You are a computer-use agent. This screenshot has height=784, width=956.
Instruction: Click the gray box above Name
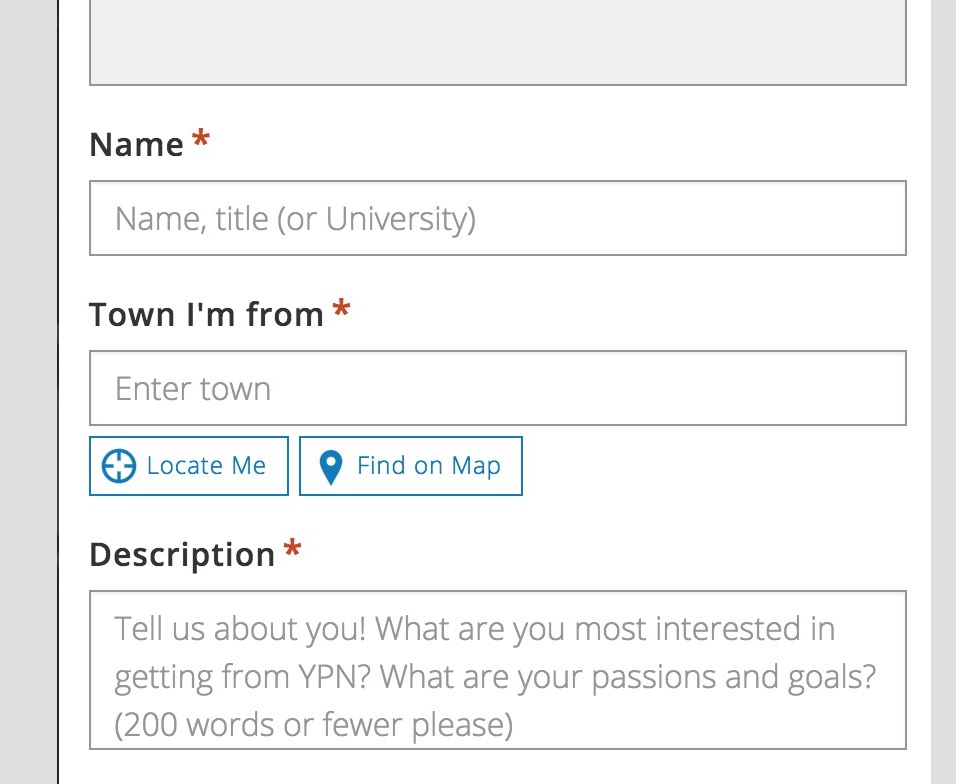[x=498, y=43]
